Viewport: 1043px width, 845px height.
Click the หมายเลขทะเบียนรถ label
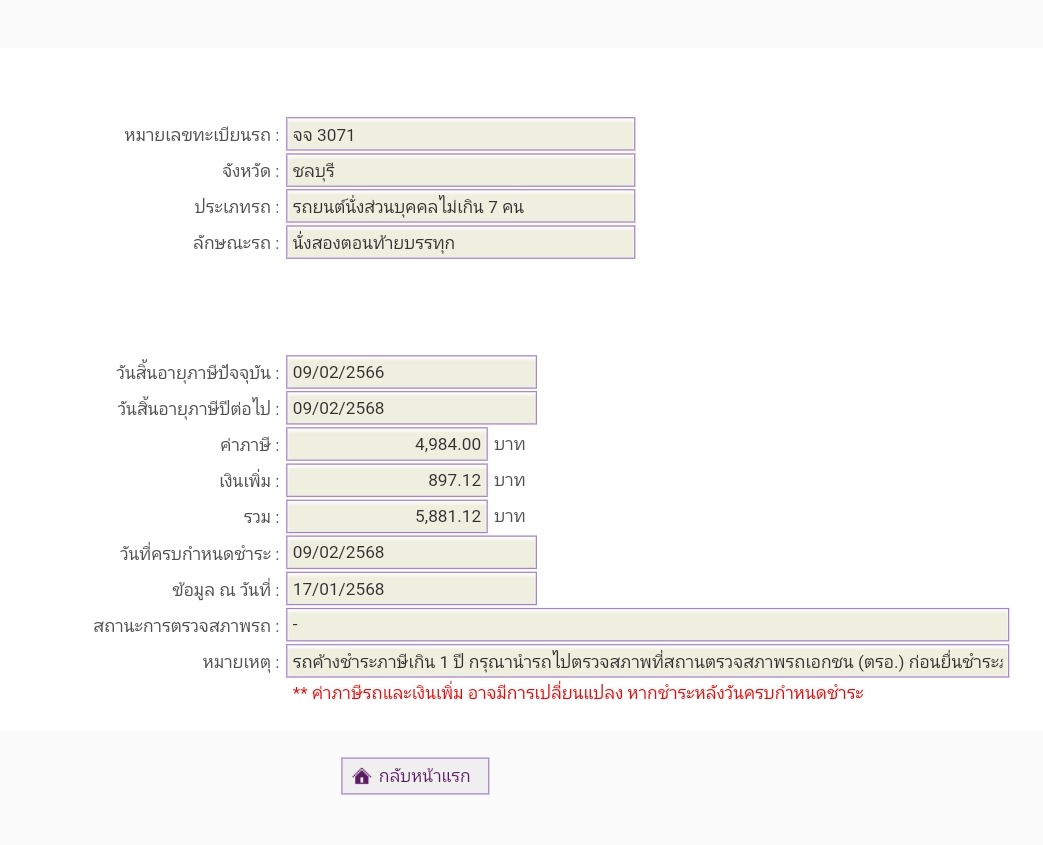point(202,135)
